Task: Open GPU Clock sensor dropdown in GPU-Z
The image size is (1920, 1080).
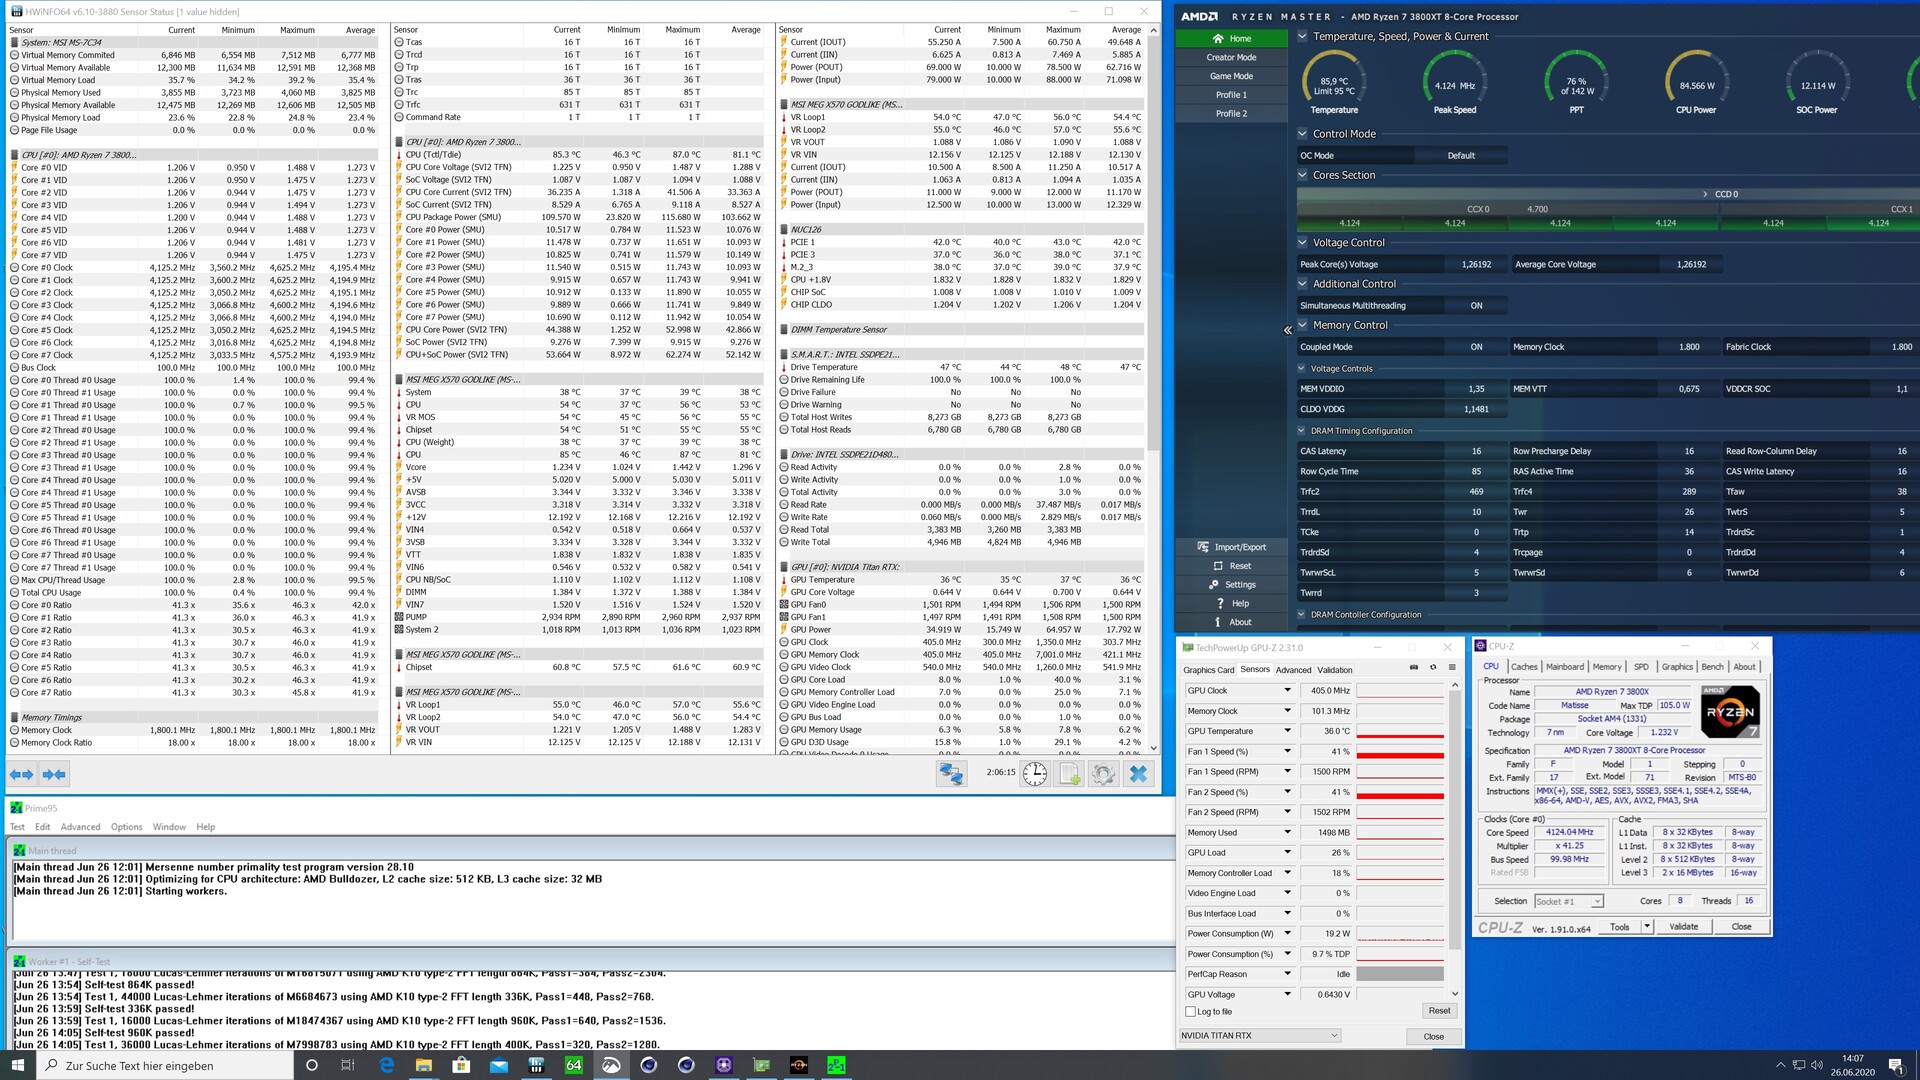Action: pos(1287,691)
